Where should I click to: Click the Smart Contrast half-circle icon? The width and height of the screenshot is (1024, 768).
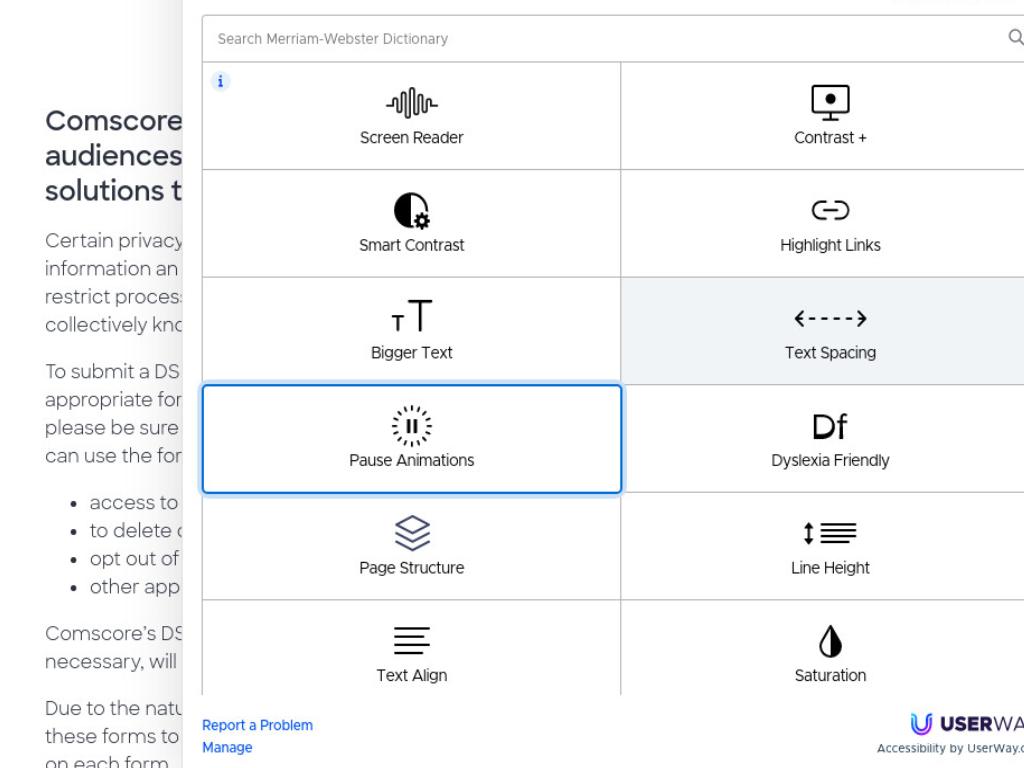(411, 210)
